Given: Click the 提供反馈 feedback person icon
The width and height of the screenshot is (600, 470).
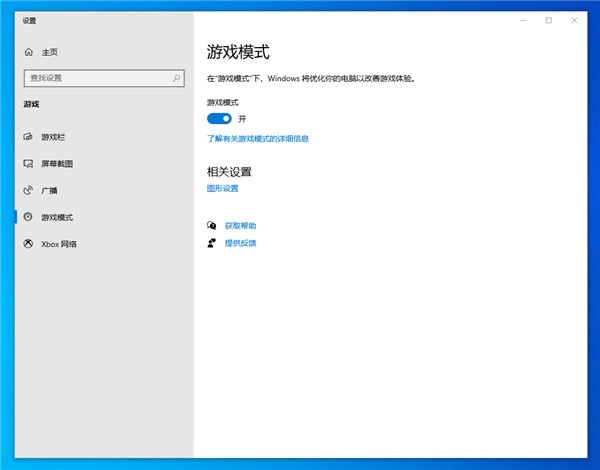Looking at the screenshot, I should pyautogui.click(x=212, y=243).
